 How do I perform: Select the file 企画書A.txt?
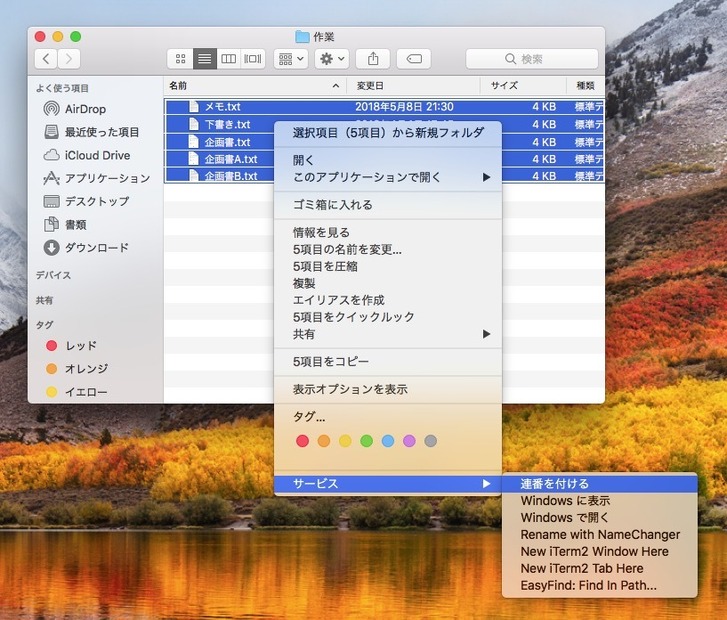click(x=231, y=159)
